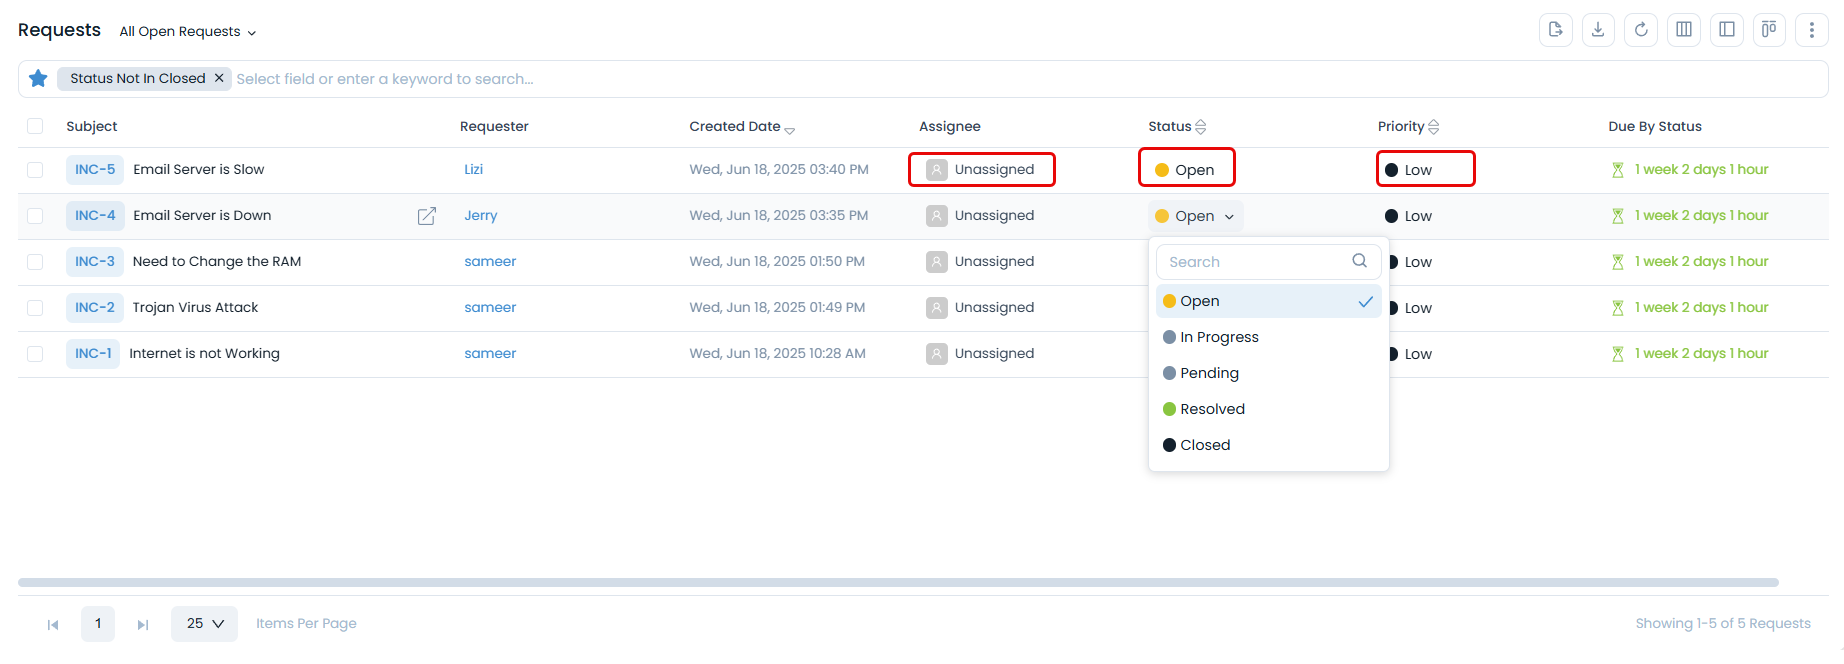This screenshot has height=664, width=1844.
Task: Sort by the Priority column arrows
Action: [1434, 127]
